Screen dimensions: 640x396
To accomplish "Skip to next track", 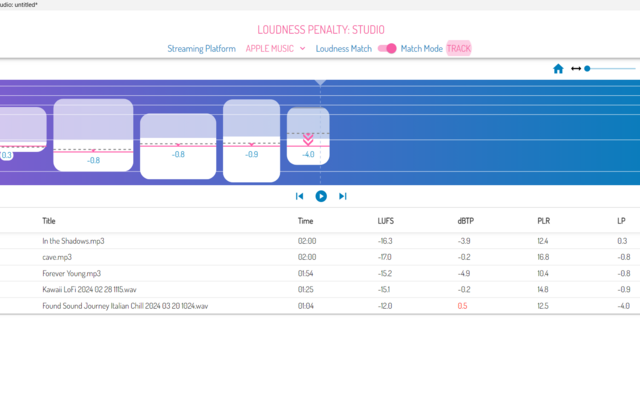I will [343, 196].
